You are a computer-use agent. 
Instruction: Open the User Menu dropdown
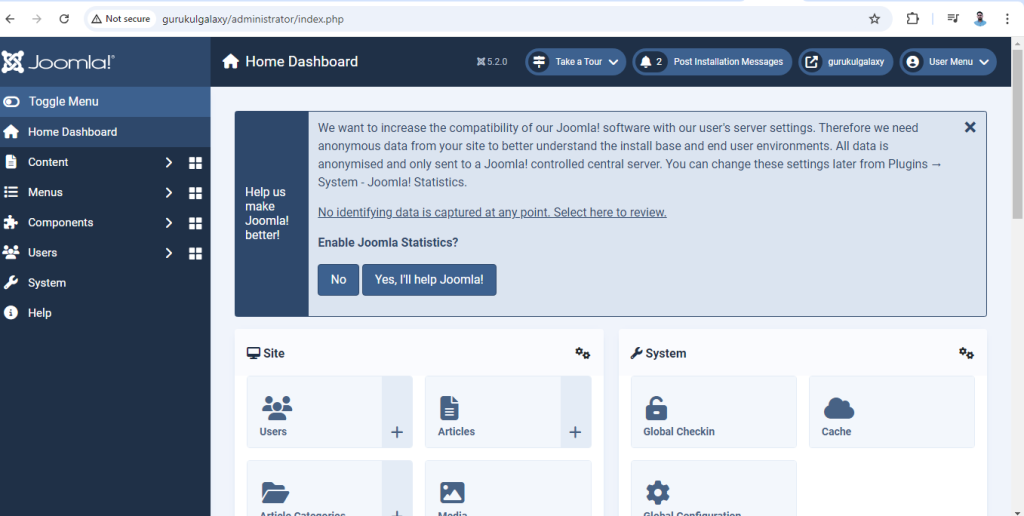pos(948,62)
